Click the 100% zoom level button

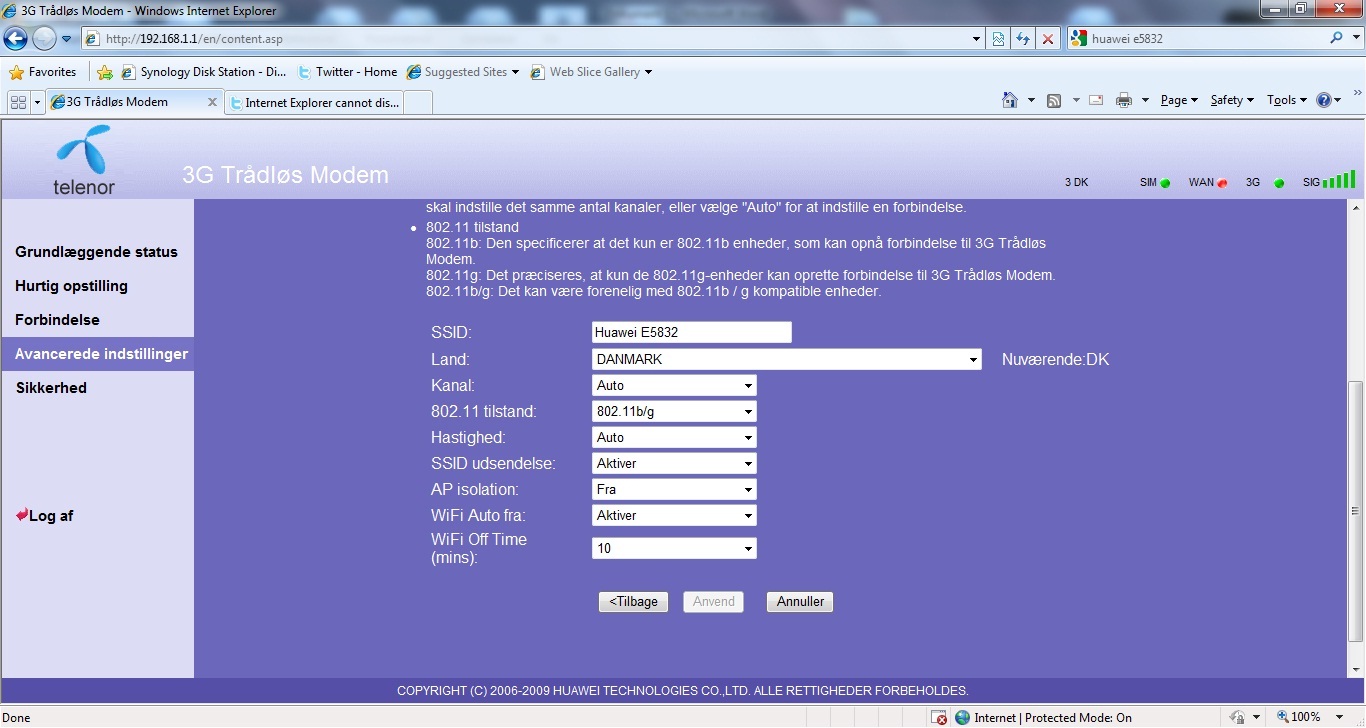(x=1299, y=718)
